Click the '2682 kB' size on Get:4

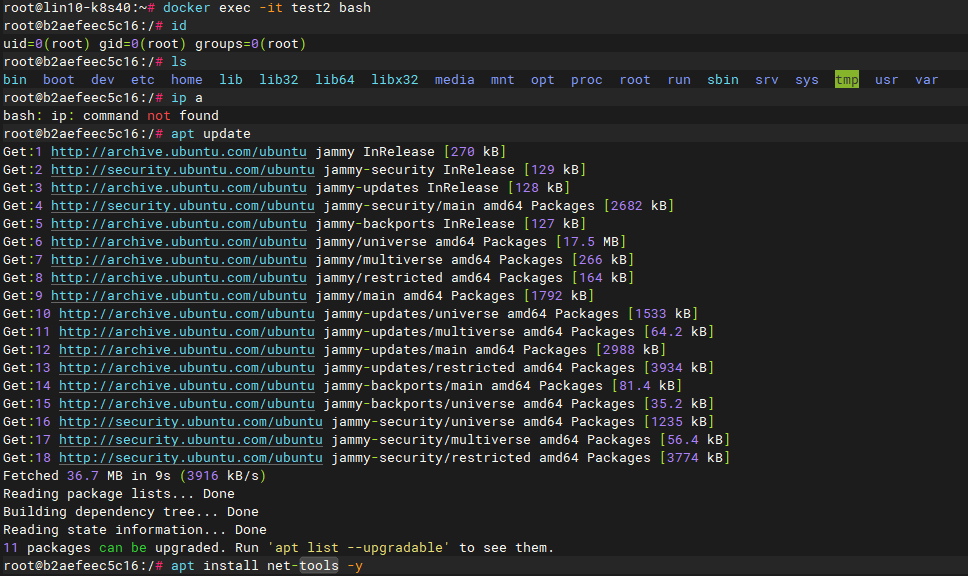pyautogui.click(x=638, y=206)
